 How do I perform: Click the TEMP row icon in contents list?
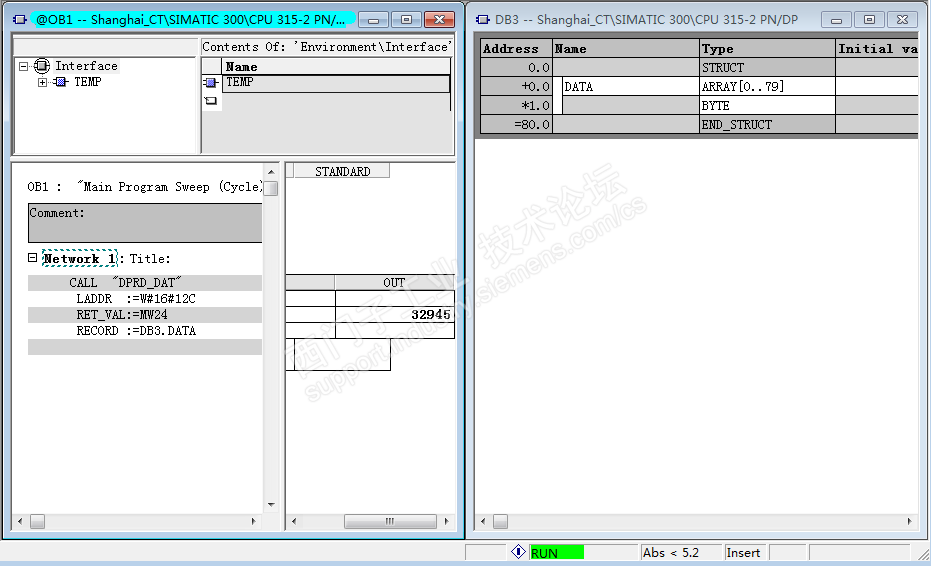tap(211, 83)
